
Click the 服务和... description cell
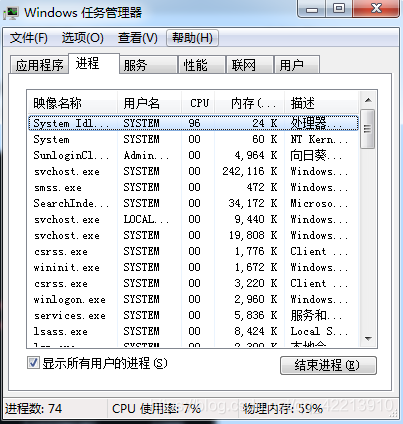(316, 315)
